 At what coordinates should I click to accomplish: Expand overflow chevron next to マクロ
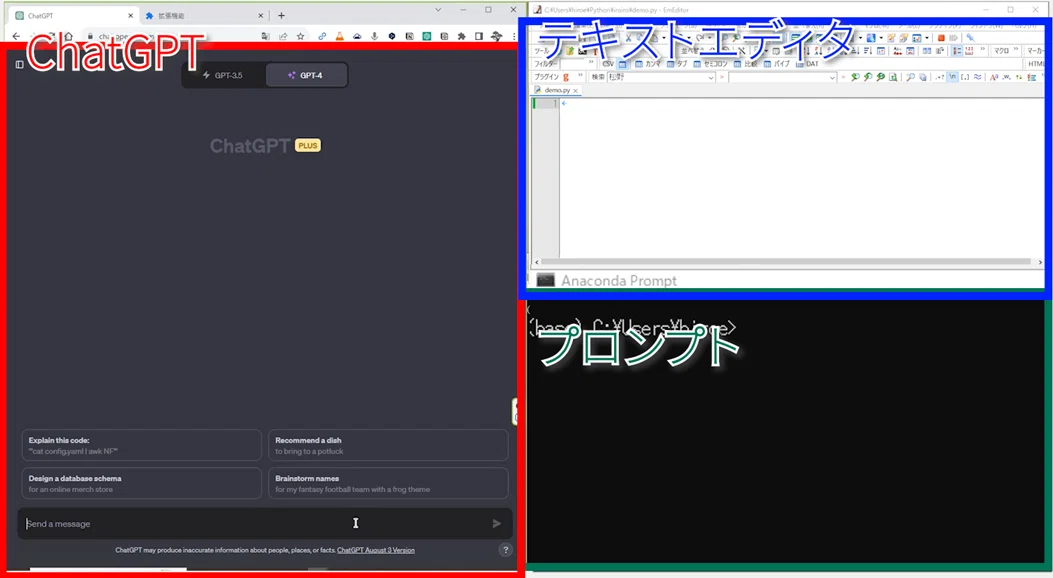point(1015,50)
